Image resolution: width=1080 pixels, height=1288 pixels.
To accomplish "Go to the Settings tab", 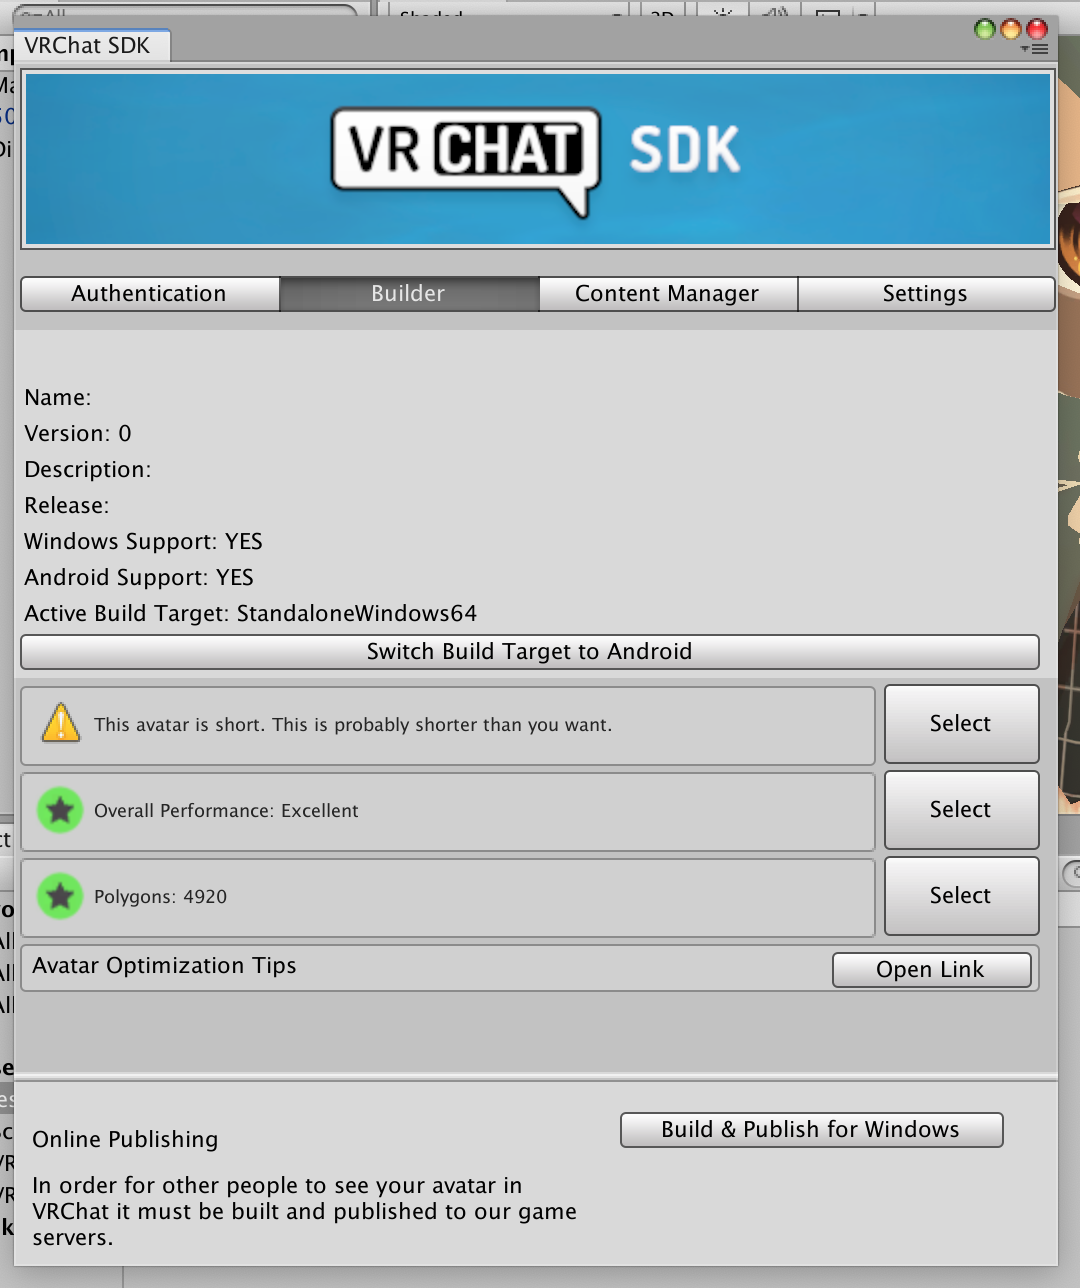I will [x=926, y=294].
